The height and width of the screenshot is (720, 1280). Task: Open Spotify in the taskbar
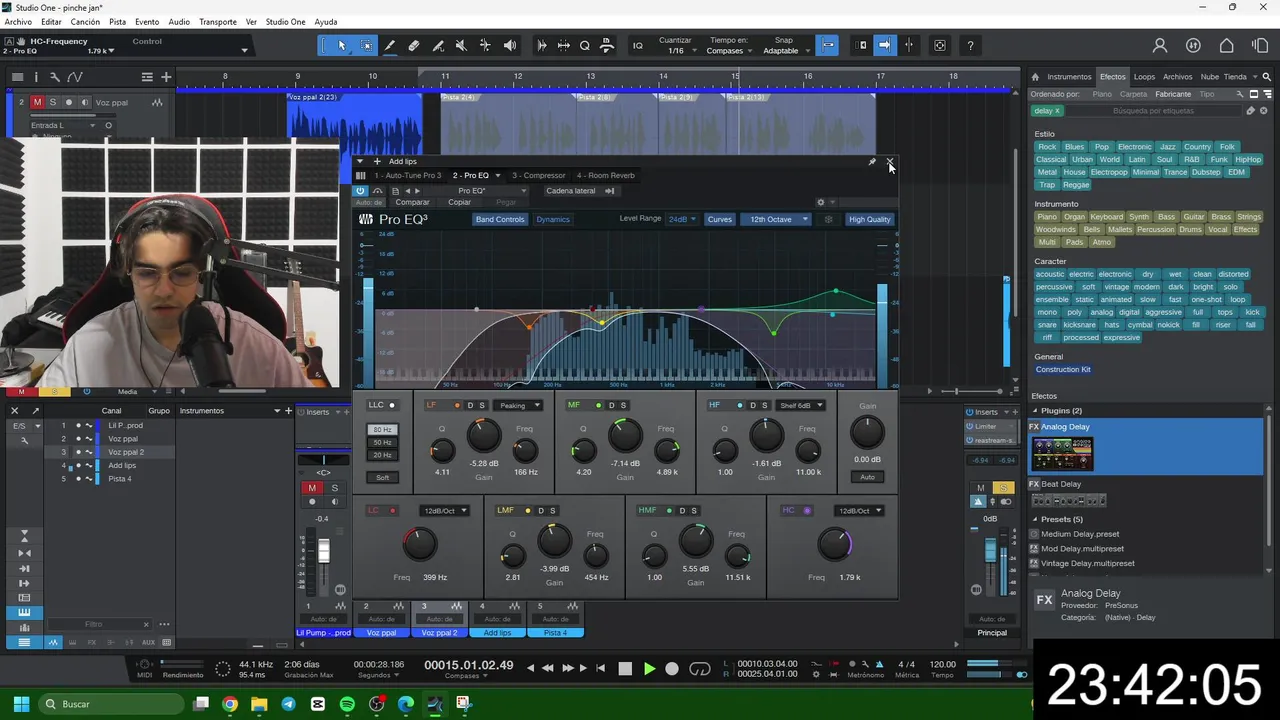pyautogui.click(x=347, y=704)
